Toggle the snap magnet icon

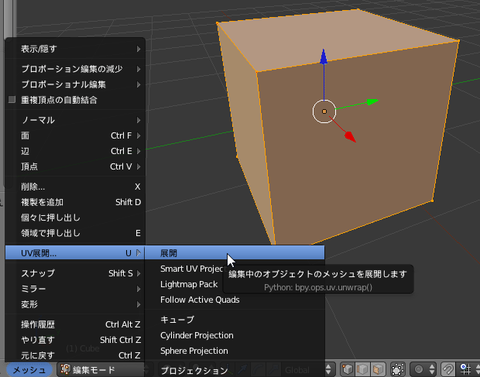click(448, 369)
